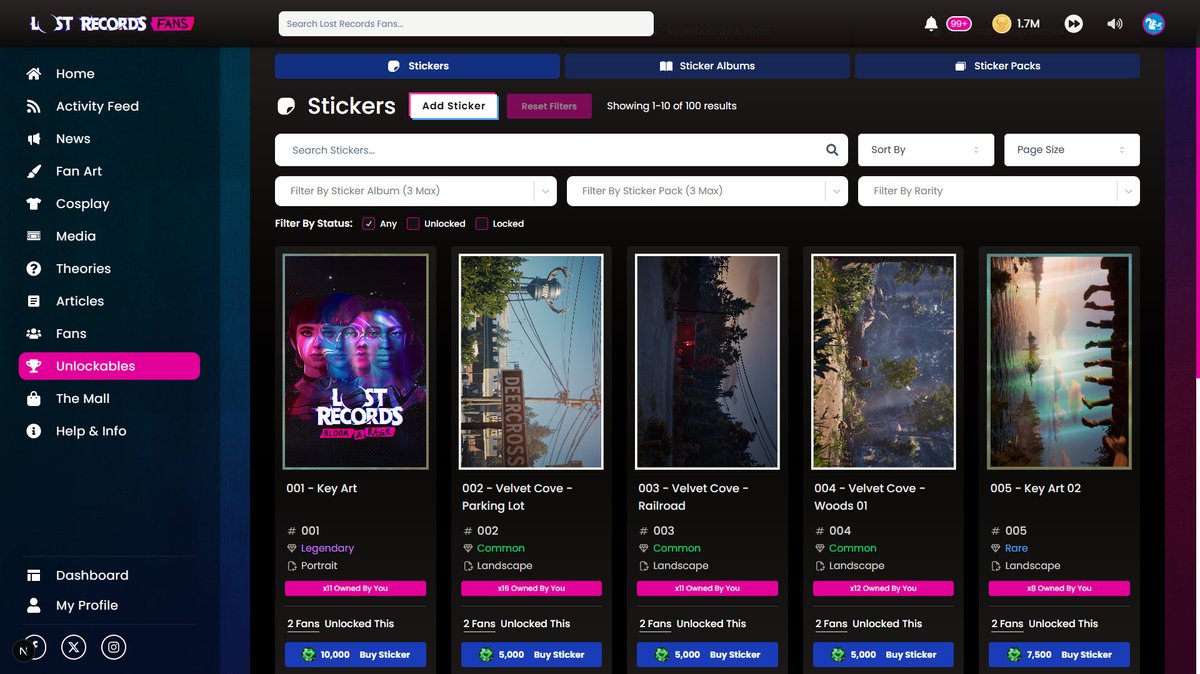Viewport: 1200px width, 674px height.
Task: Buy Key Art 02 sticker for 7,500
Action: pos(1059,655)
